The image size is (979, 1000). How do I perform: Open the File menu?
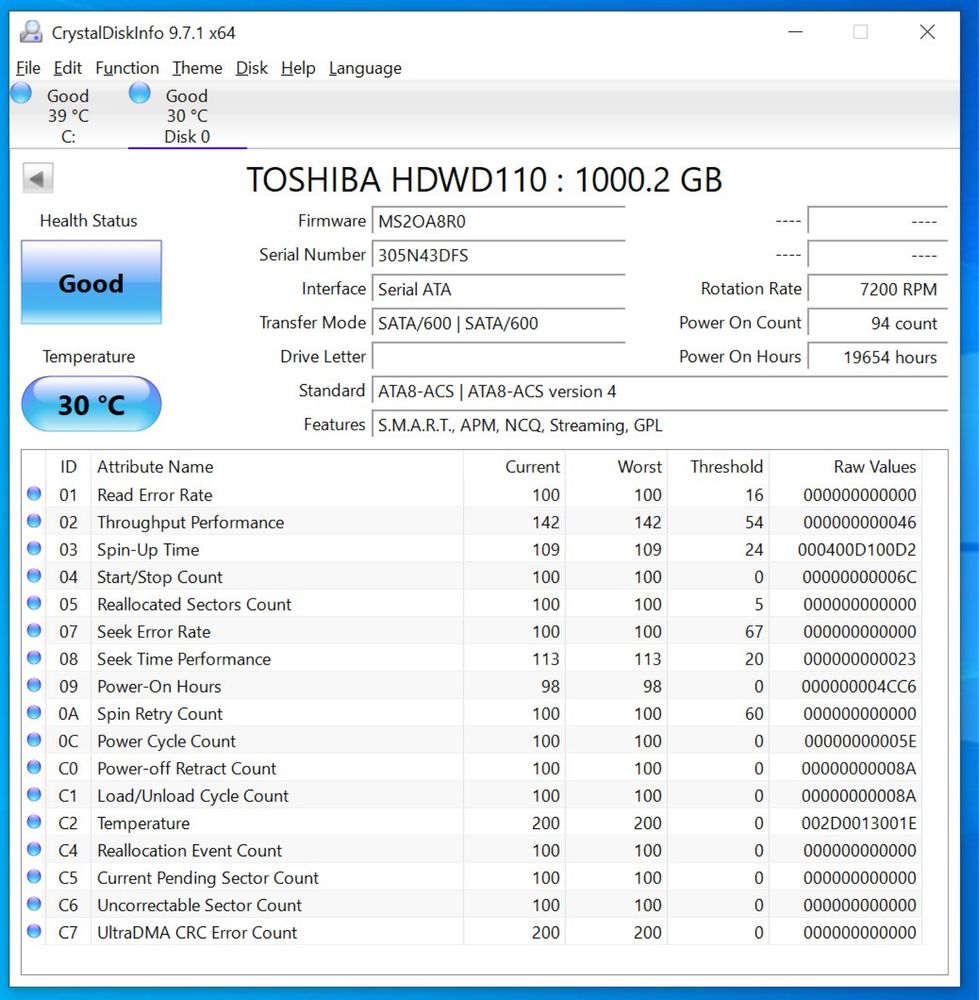(28, 68)
